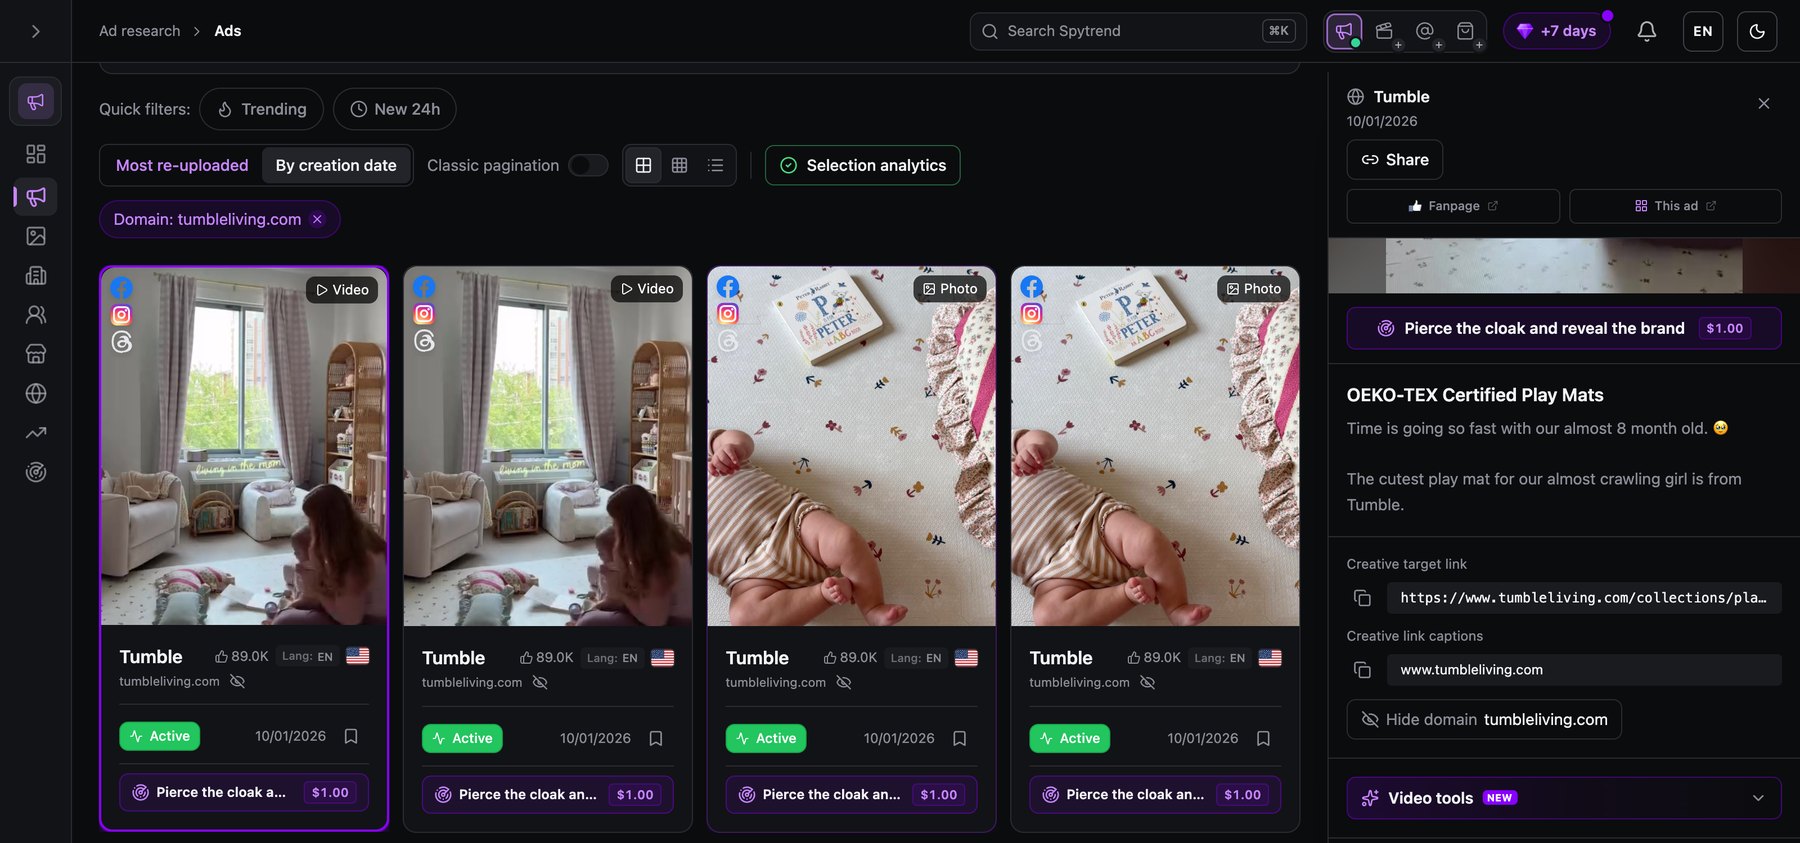Toggle the Classic pagination switch

pos(588,165)
